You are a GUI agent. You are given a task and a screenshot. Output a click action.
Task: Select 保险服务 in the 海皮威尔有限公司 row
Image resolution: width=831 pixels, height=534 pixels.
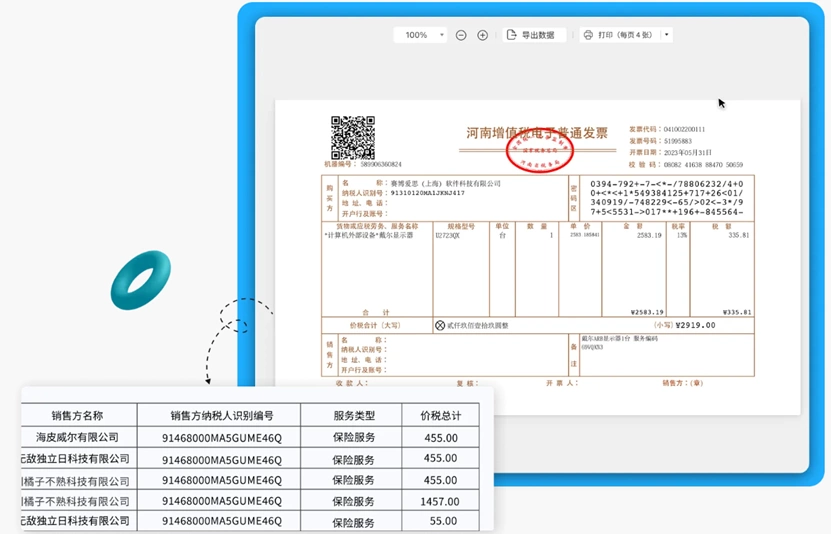coord(353,437)
